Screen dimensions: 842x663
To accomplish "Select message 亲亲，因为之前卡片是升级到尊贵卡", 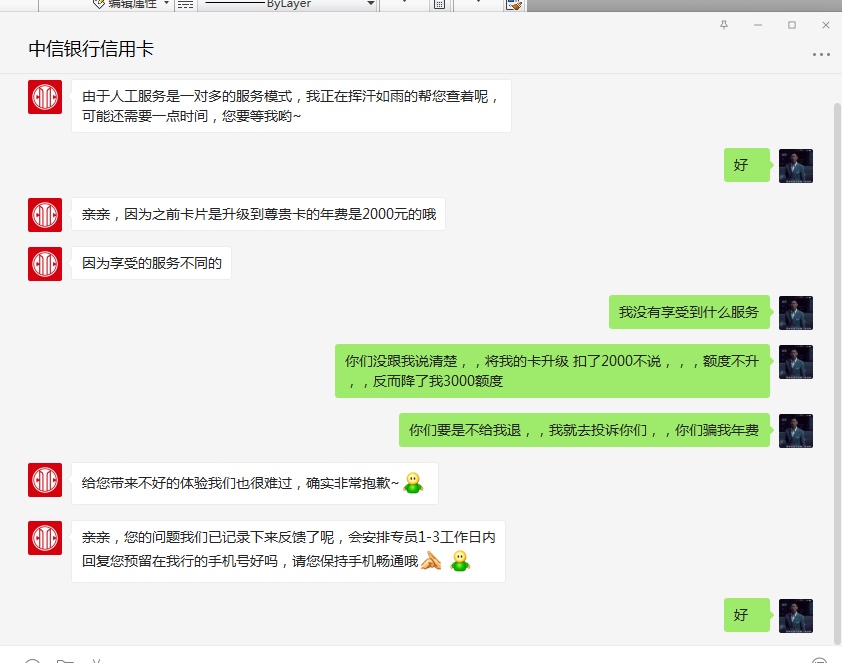I will (x=258, y=214).
